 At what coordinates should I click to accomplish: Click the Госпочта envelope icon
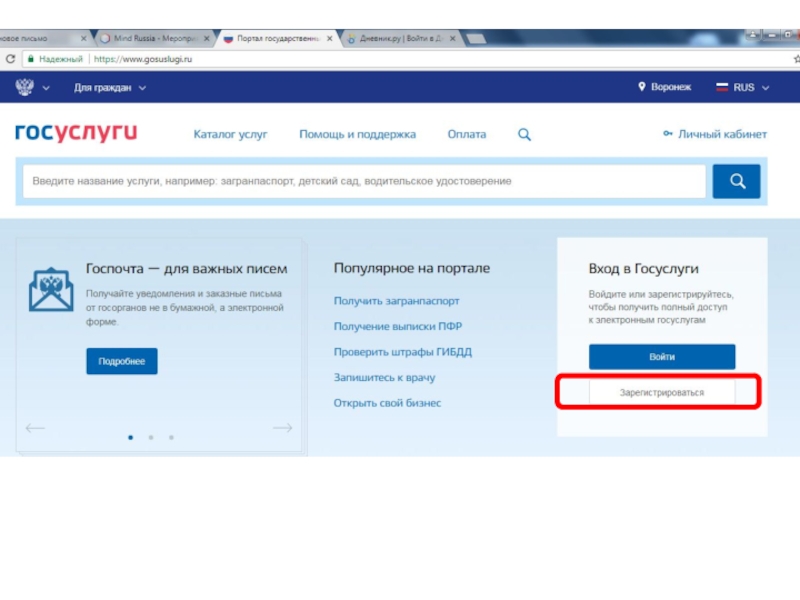(x=51, y=289)
